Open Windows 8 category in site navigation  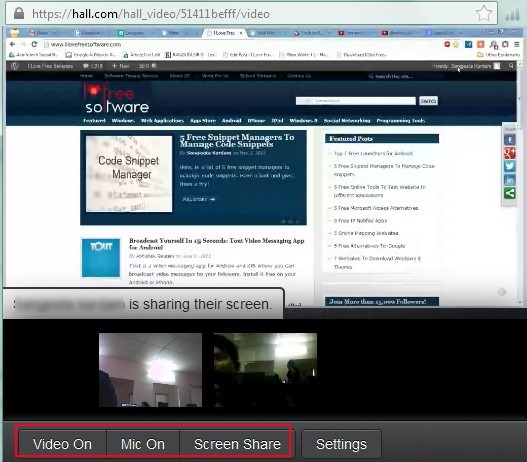tap(303, 121)
